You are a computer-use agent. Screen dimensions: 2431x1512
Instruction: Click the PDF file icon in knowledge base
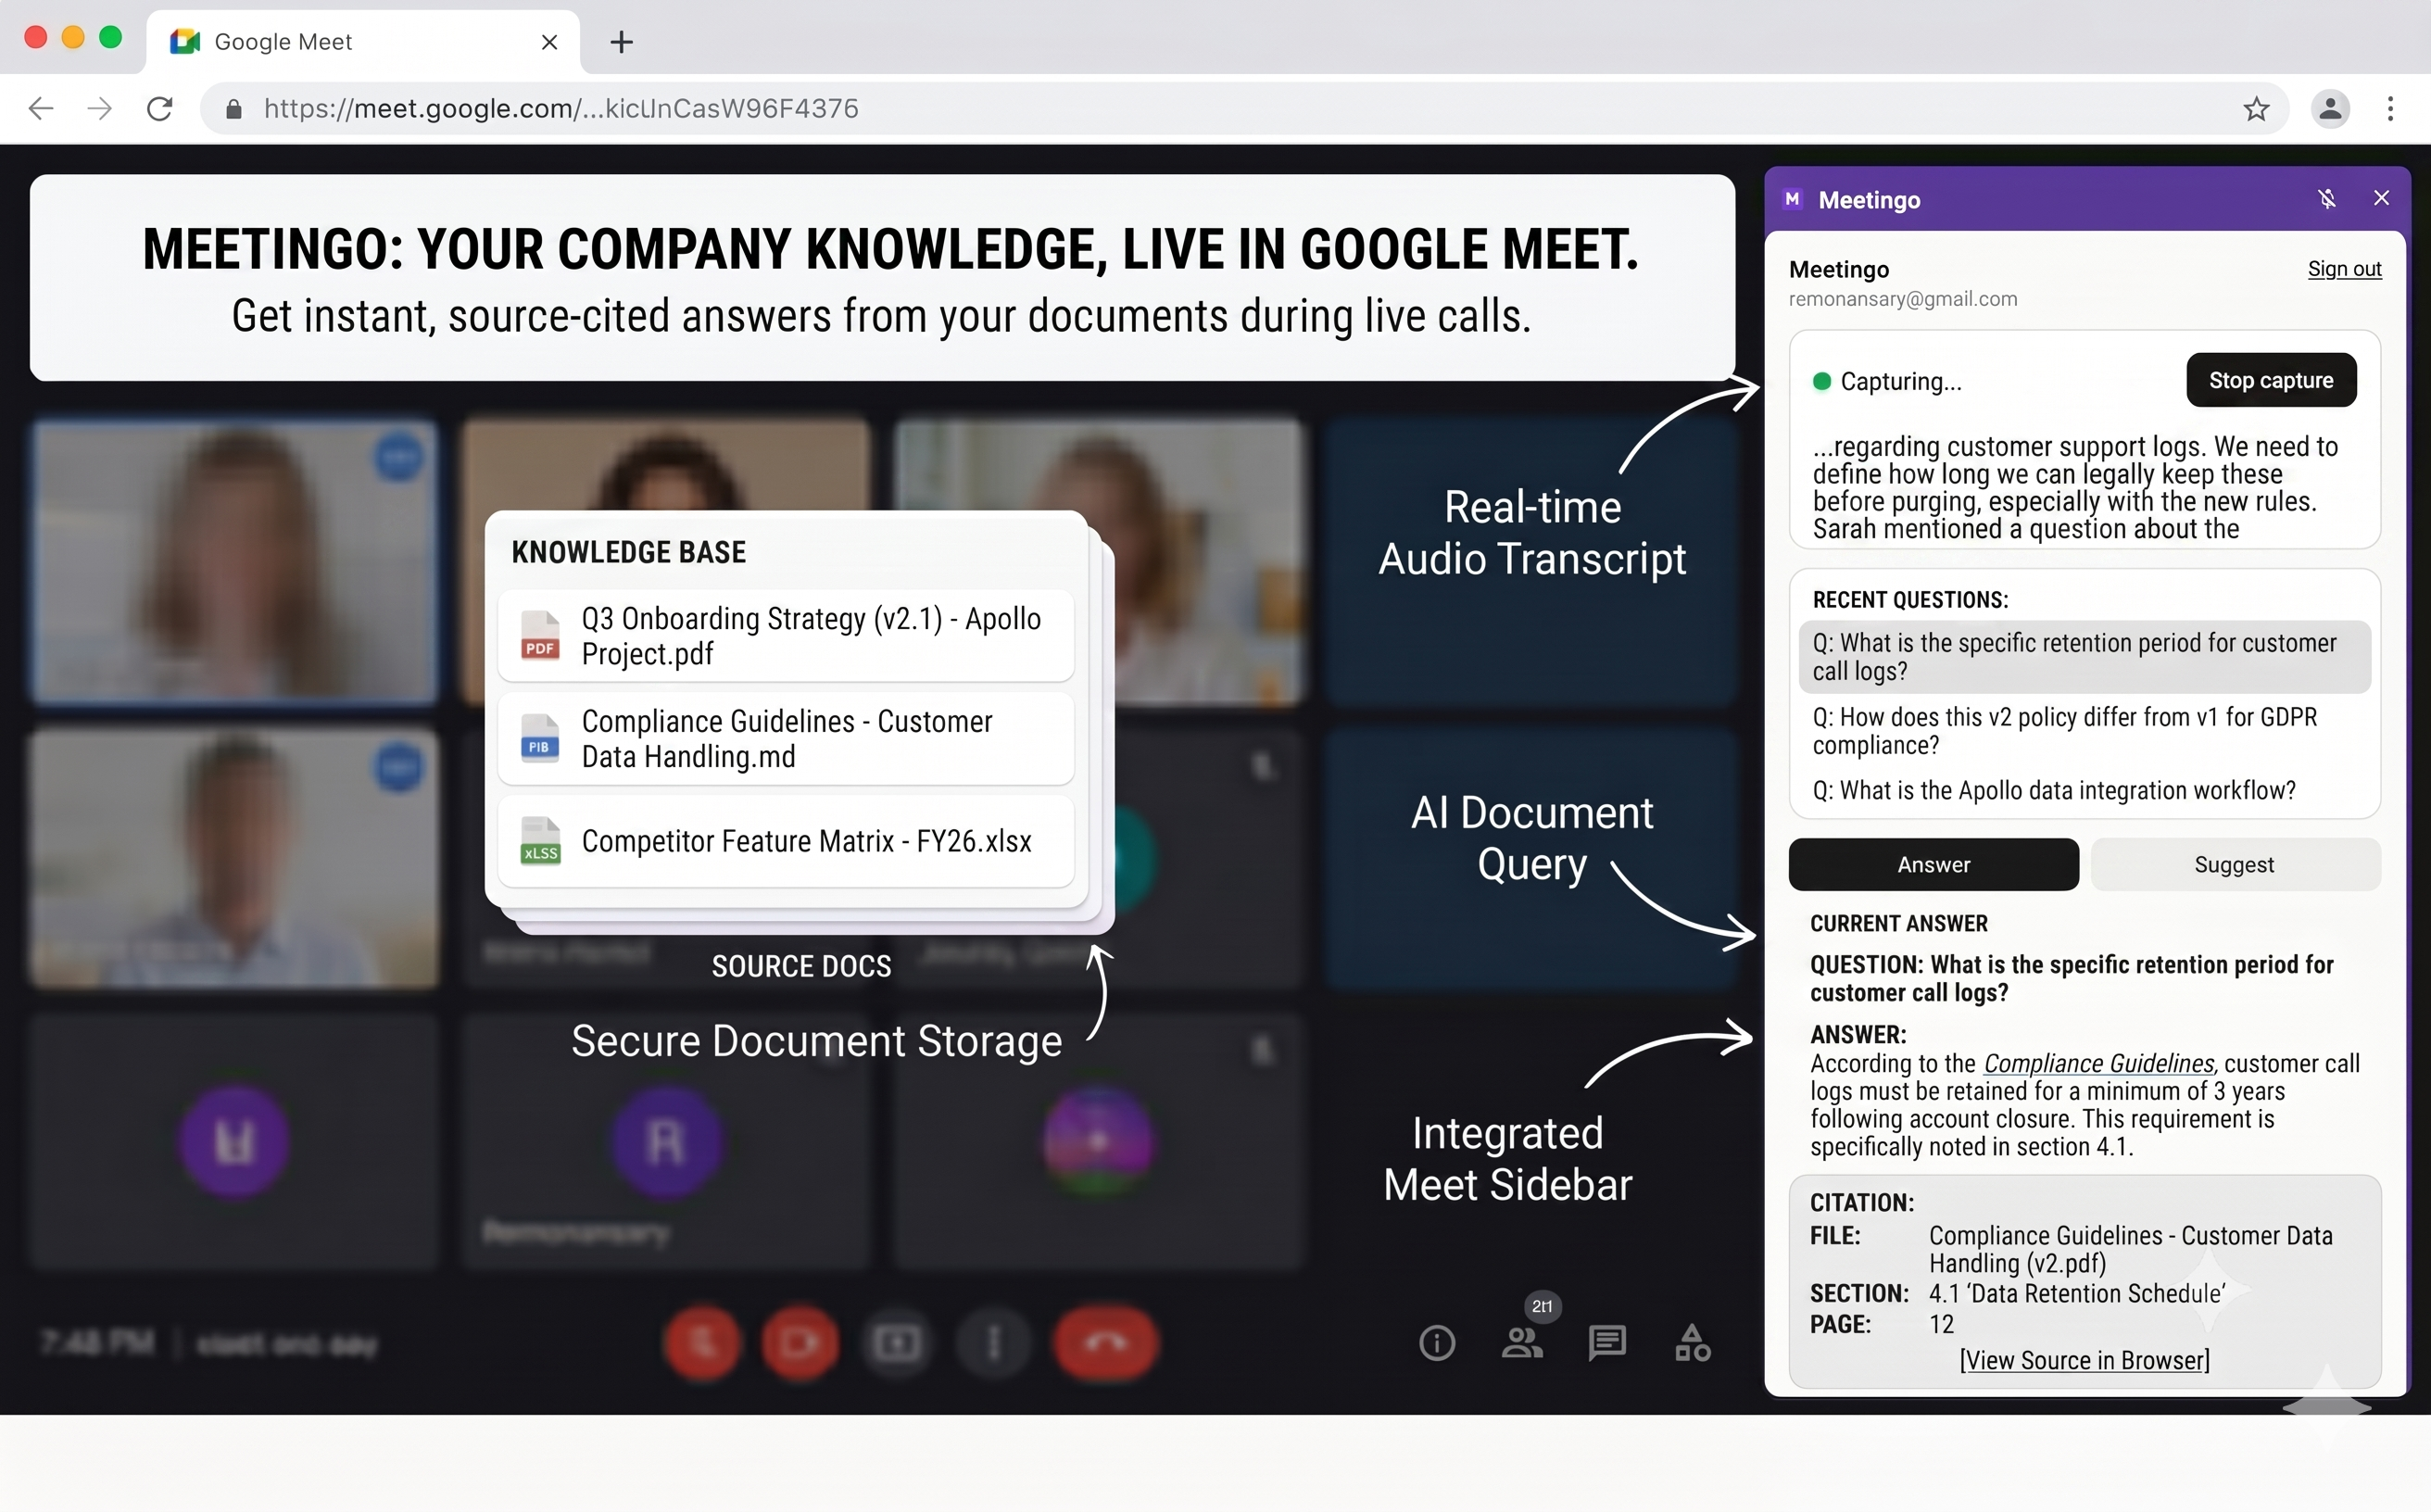[540, 636]
